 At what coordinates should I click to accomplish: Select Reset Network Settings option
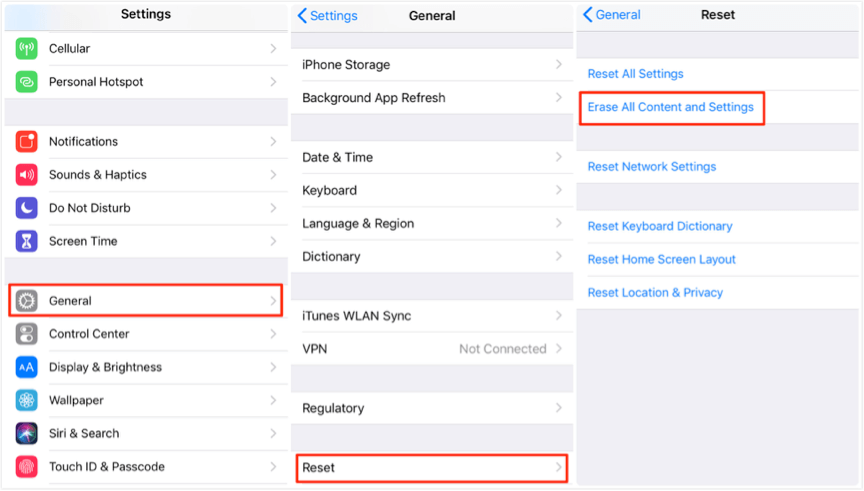[x=652, y=167]
